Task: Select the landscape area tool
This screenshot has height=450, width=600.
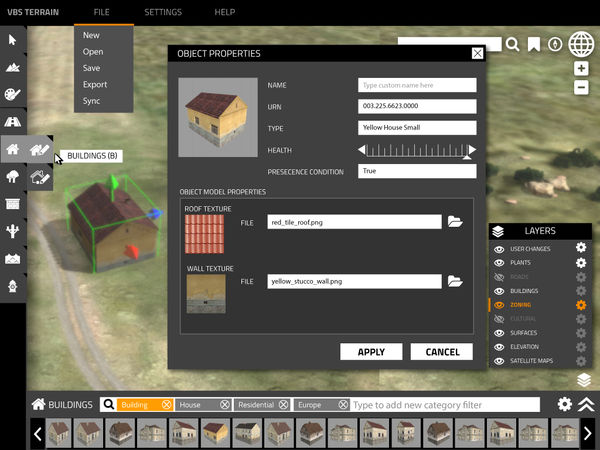Action: [x=13, y=259]
